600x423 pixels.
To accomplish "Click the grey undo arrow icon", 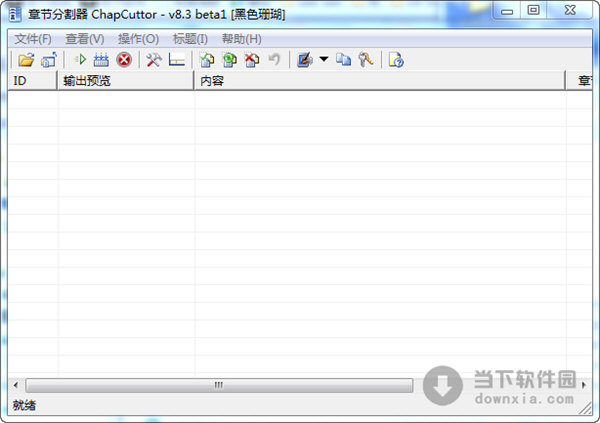I will pyautogui.click(x=274, y=59).
